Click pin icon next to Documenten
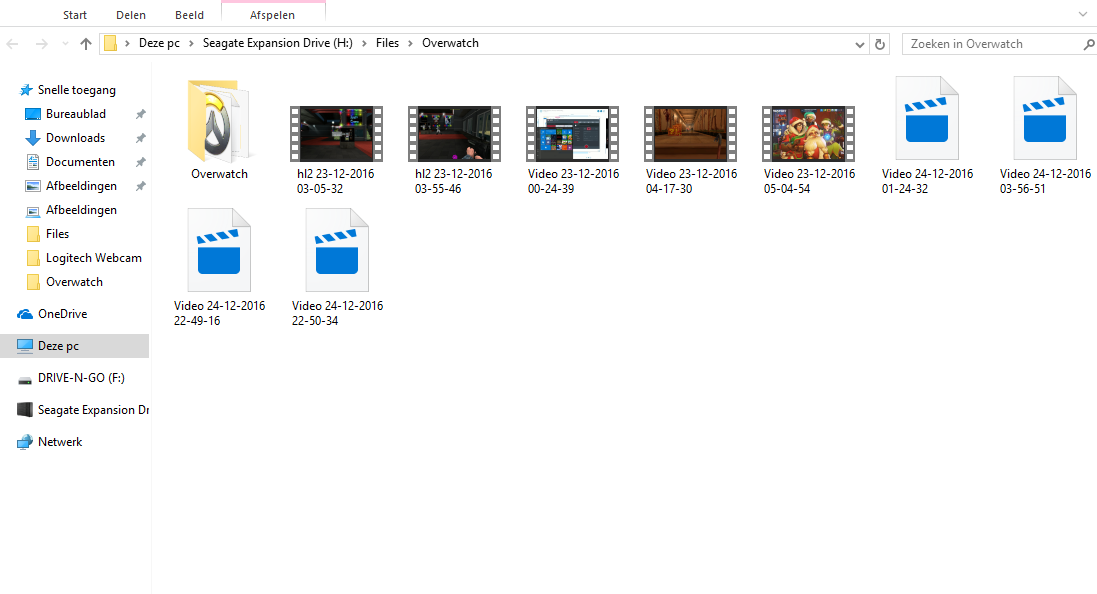 coord(141,162)
